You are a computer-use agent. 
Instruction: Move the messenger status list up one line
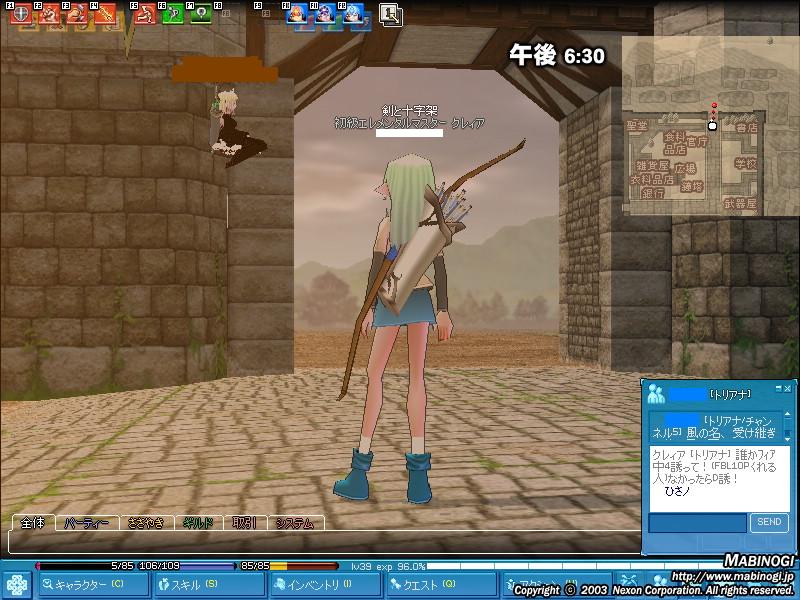click(x=787, y=416)
